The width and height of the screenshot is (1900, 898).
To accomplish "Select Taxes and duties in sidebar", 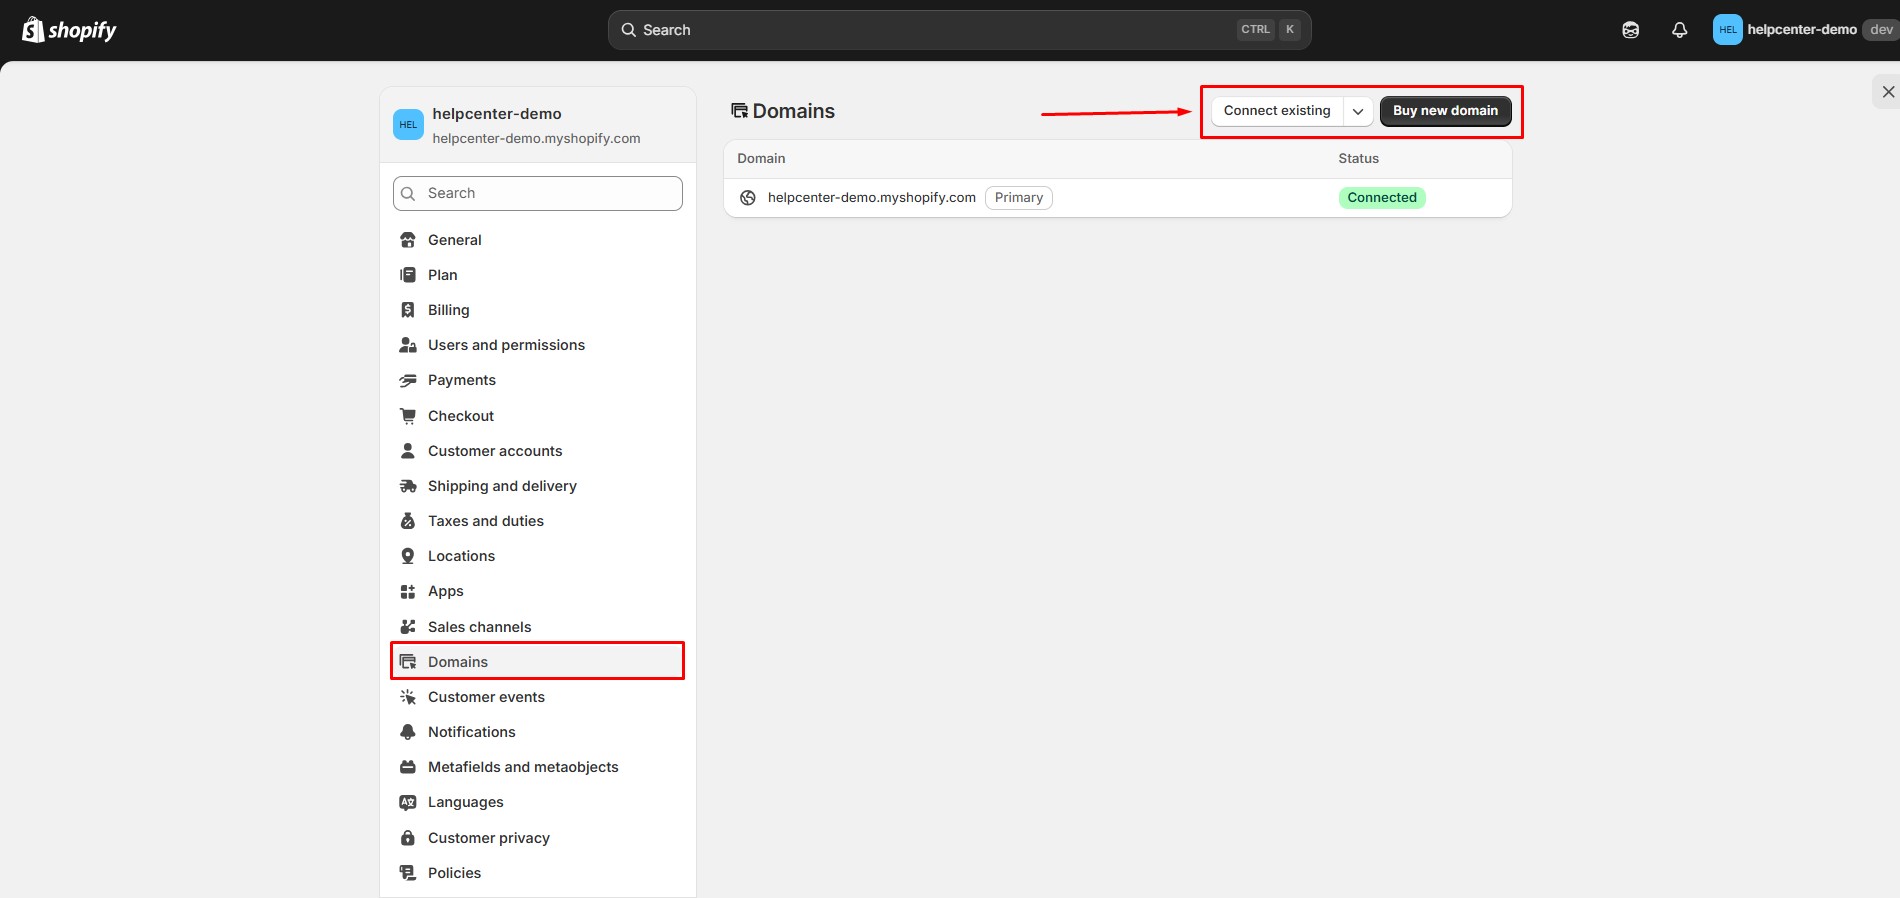I will coord(486,521).
